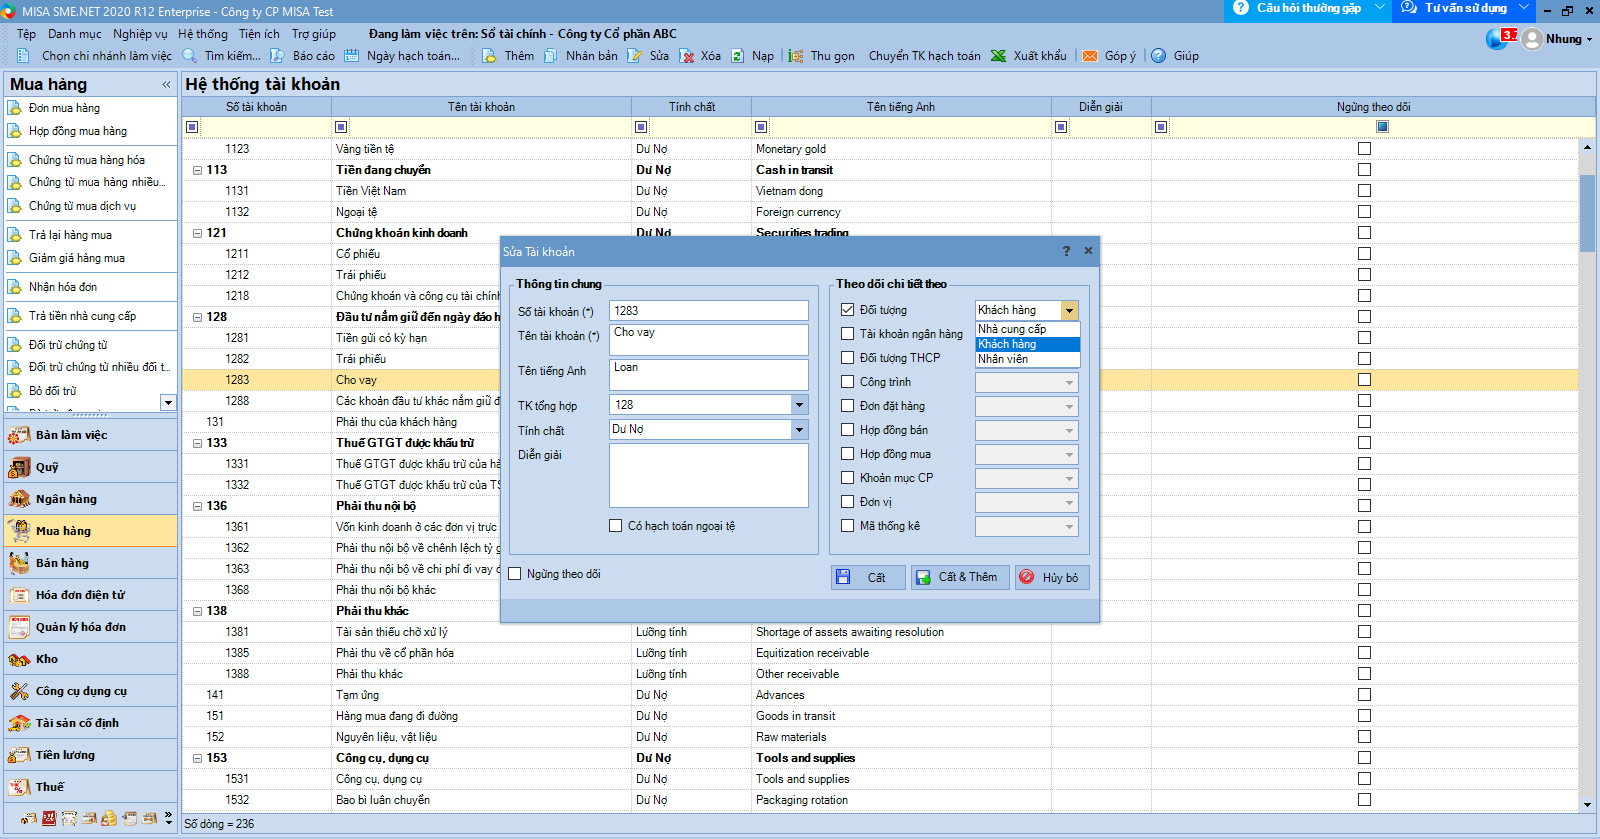Select Nhà cung cấp from dropdown list
This screenshot has height=839, width=1600.
tap(1028, 329)
